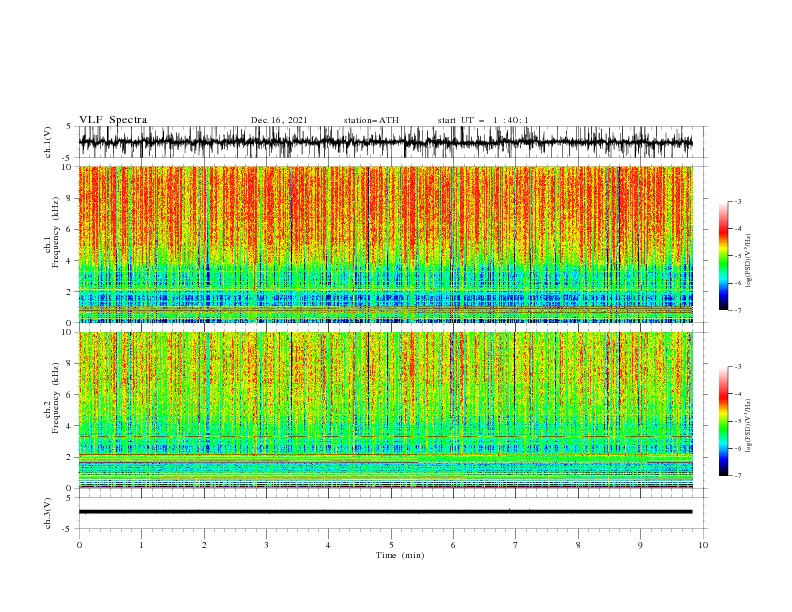The width and height of the screenshot is (792, 612).
Task: Click the '-7' value on lower colorbar
Action: click(x=737, y=476)
